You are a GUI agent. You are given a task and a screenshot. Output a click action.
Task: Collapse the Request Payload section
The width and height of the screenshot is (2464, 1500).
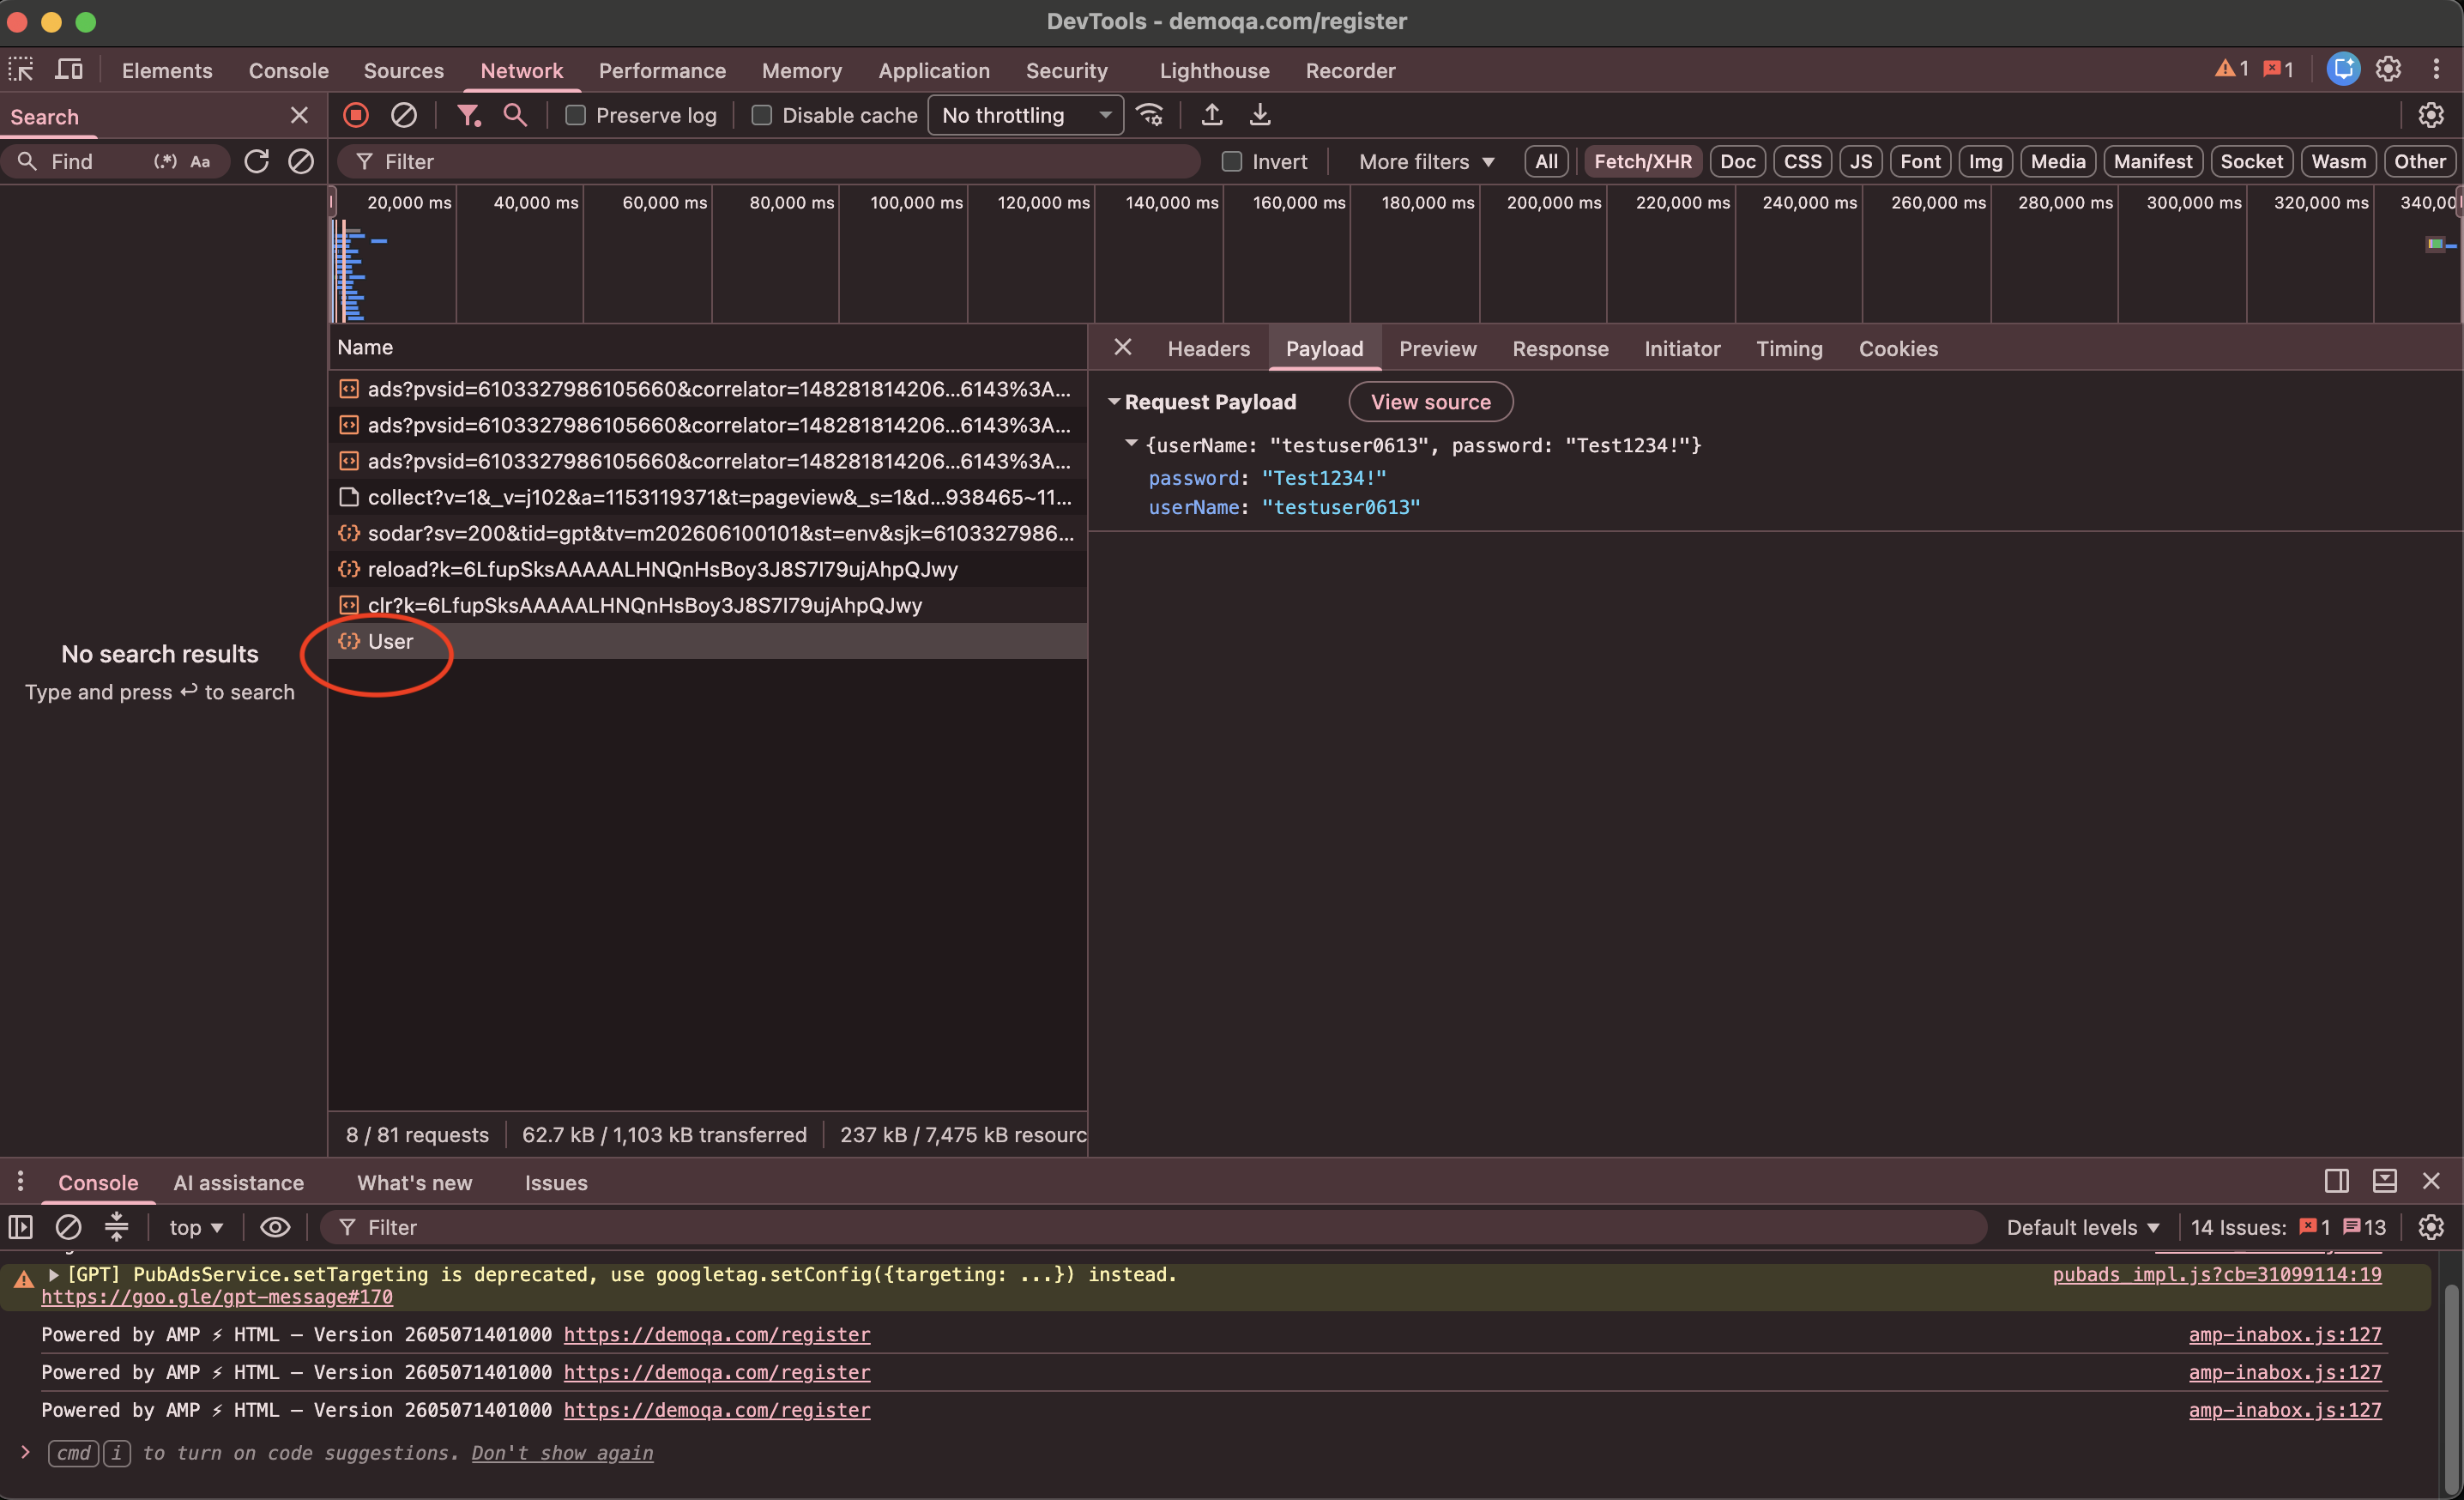point(1113,401)
